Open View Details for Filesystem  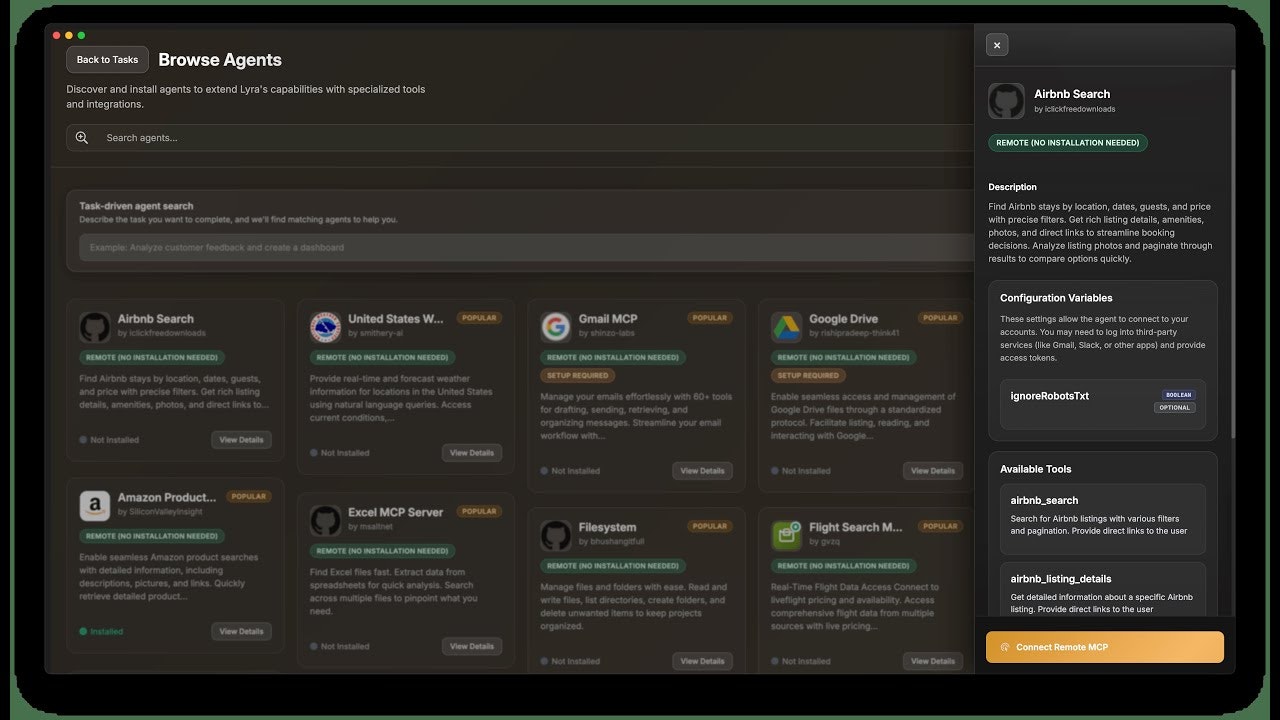coord(702,661)
